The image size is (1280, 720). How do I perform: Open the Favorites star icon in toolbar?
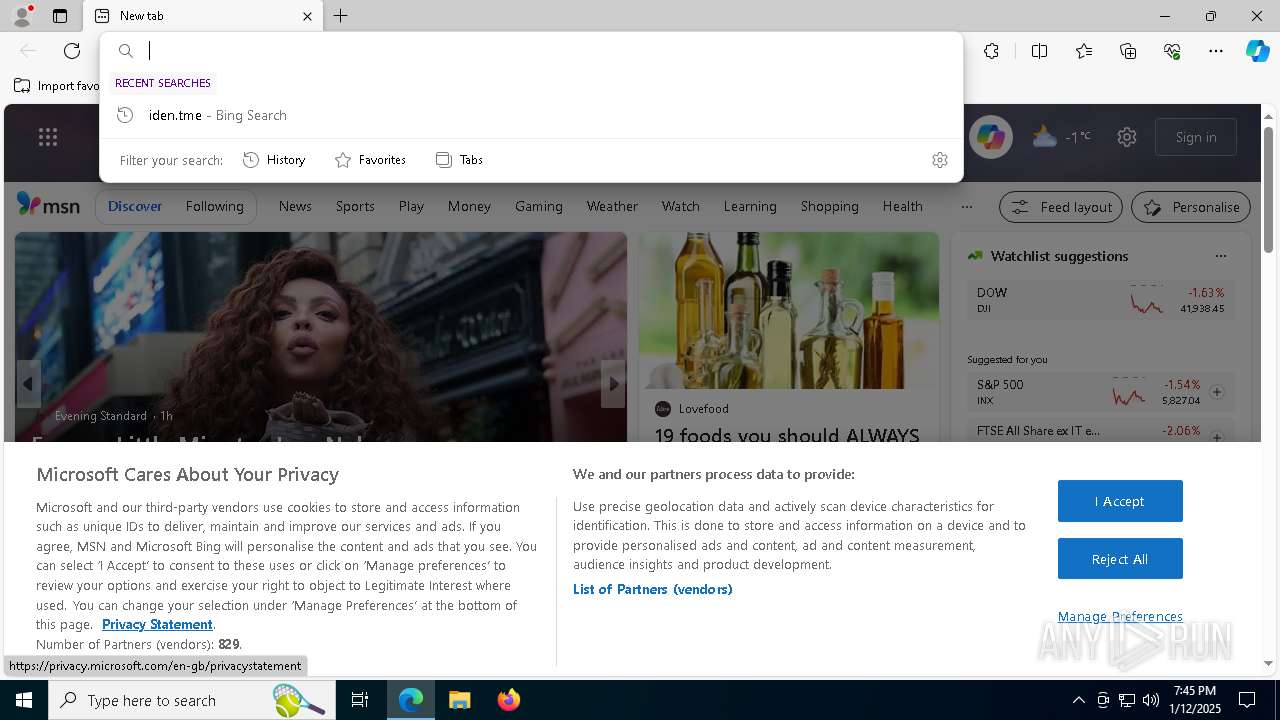(1084, 51)
